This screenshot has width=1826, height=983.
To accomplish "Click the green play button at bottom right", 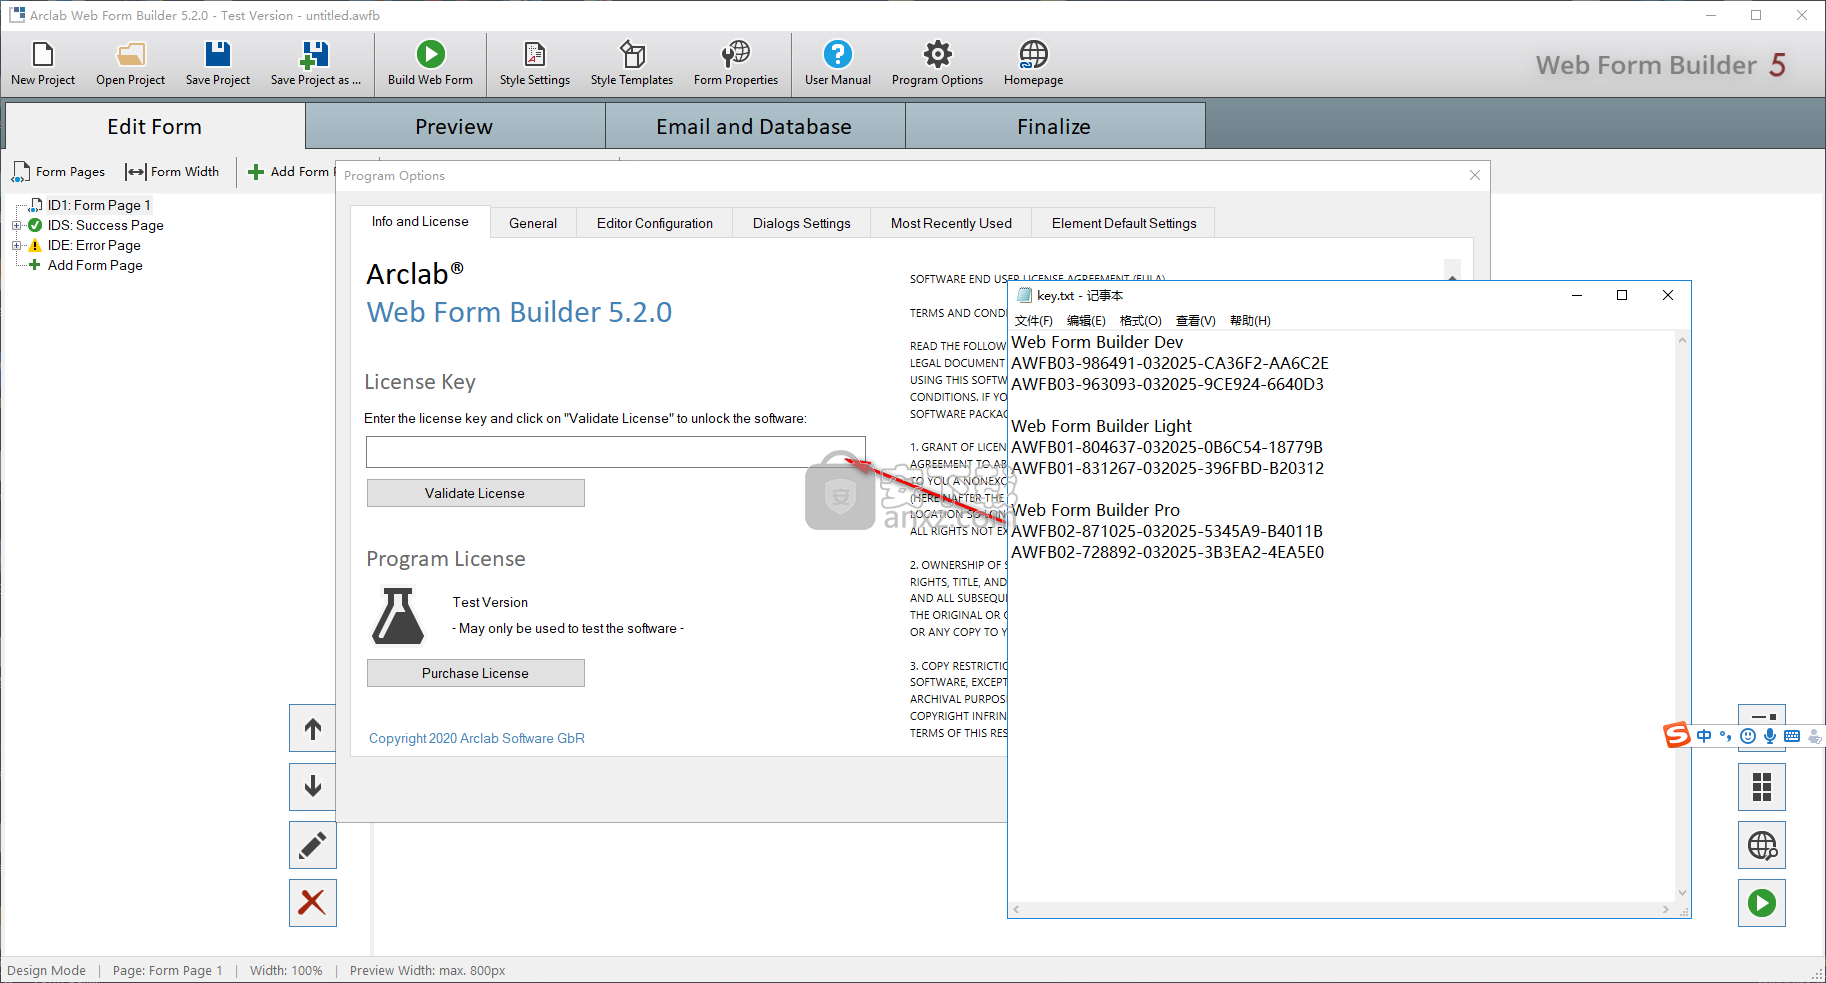I will coord(1762,903).
